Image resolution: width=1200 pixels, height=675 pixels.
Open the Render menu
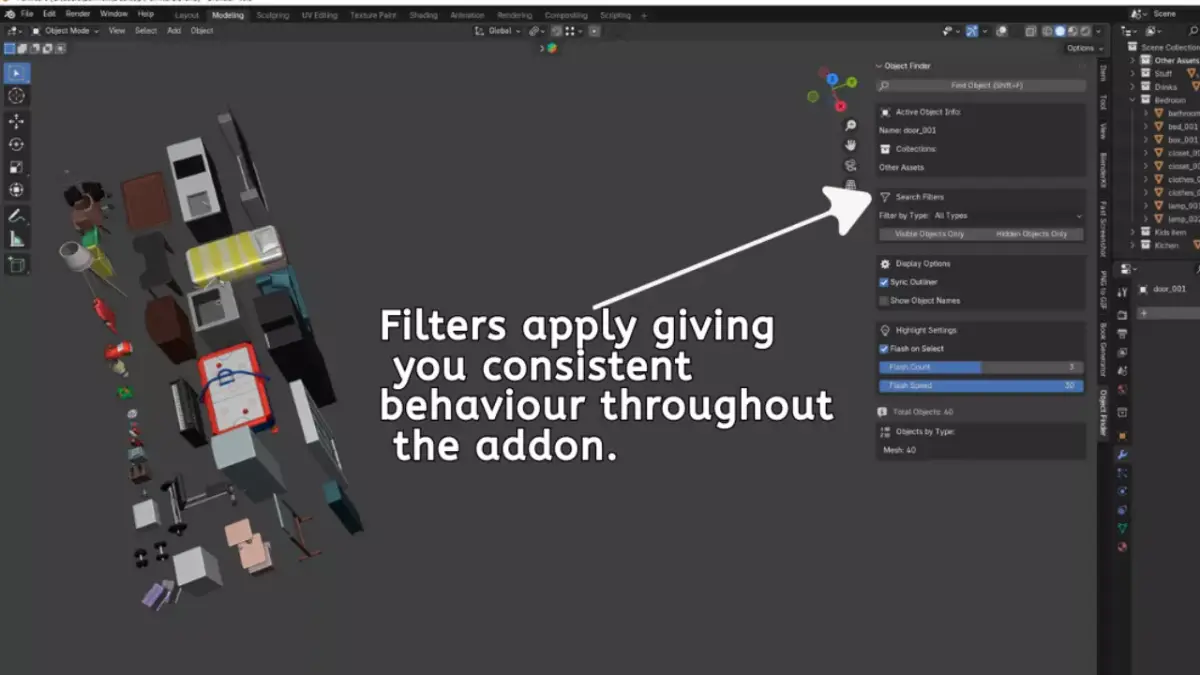click(78, 14)
